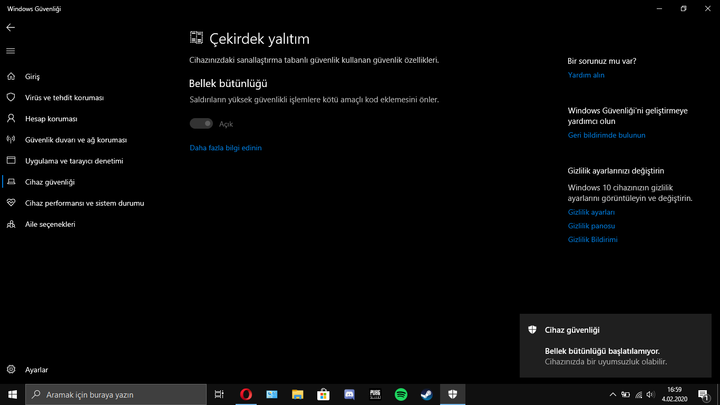Click the battery tray icon

(x=625, y=394)
